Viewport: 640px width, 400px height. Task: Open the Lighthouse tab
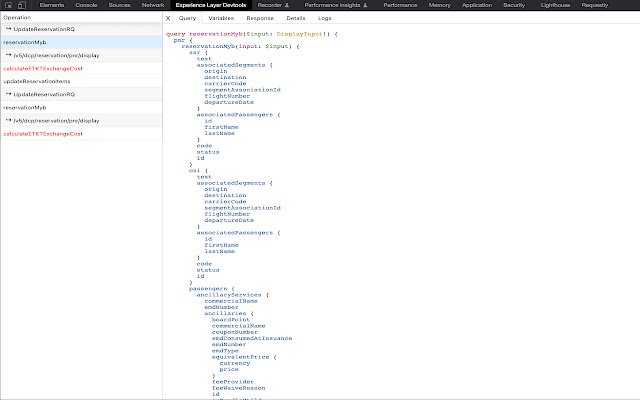[x=556, y=5]
